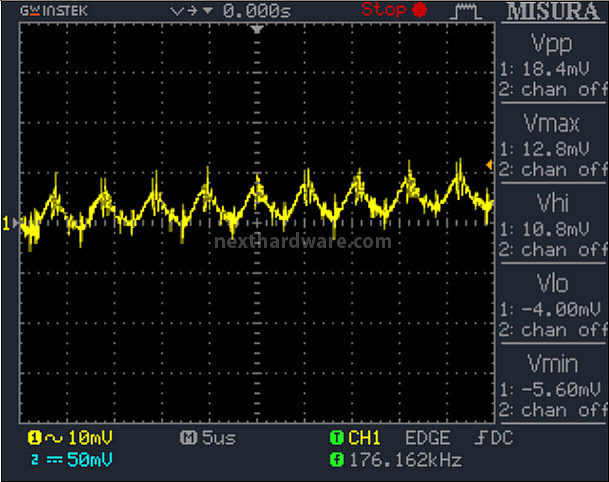Screen dimensions: 609x482
Task: Click the red Stop status indicator
Action: pos(394,10)
